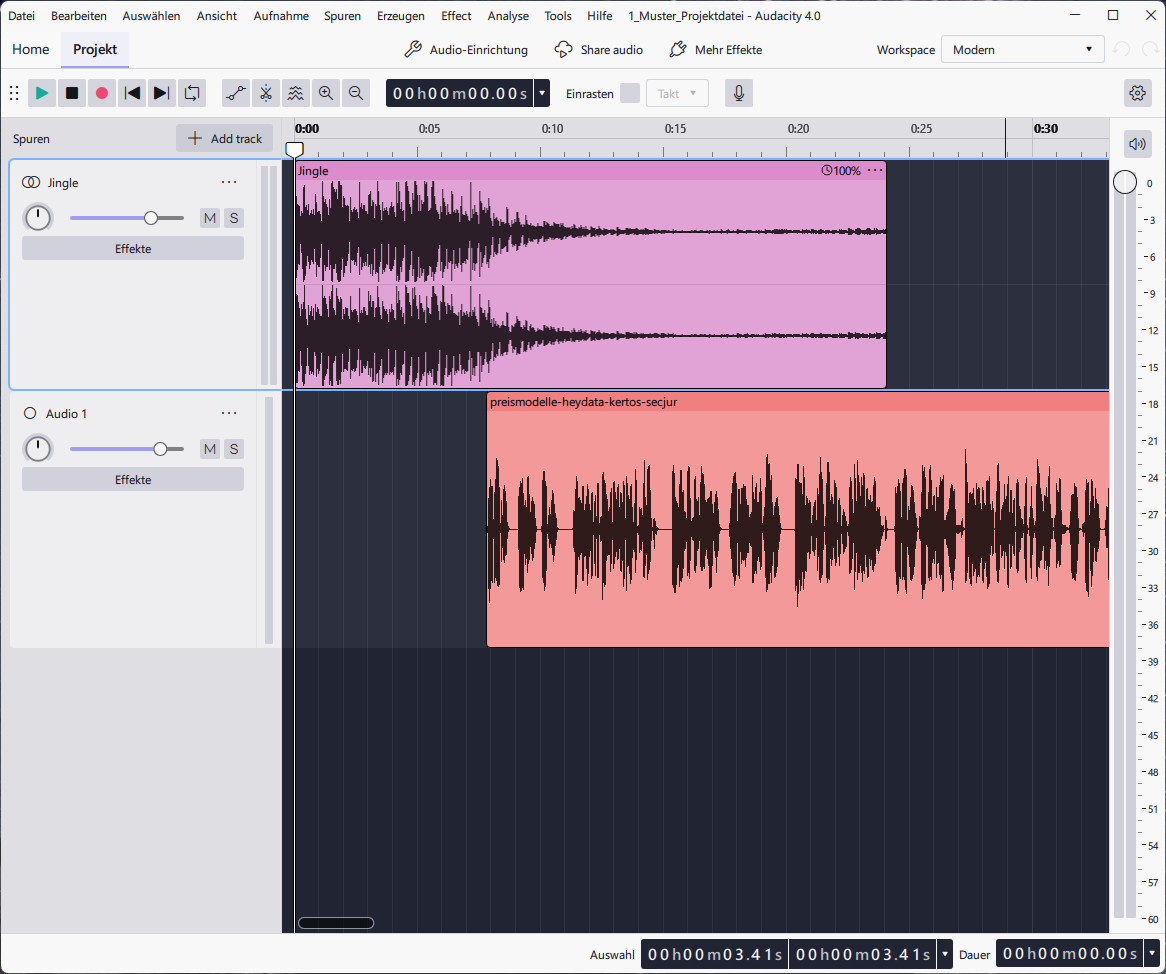Click the microphone input icon
Screen dimensions: 1166x974
click(738, 93)
